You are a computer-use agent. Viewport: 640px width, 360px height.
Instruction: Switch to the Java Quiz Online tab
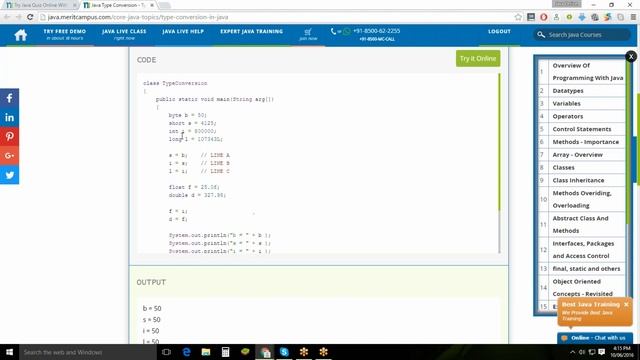40,5
